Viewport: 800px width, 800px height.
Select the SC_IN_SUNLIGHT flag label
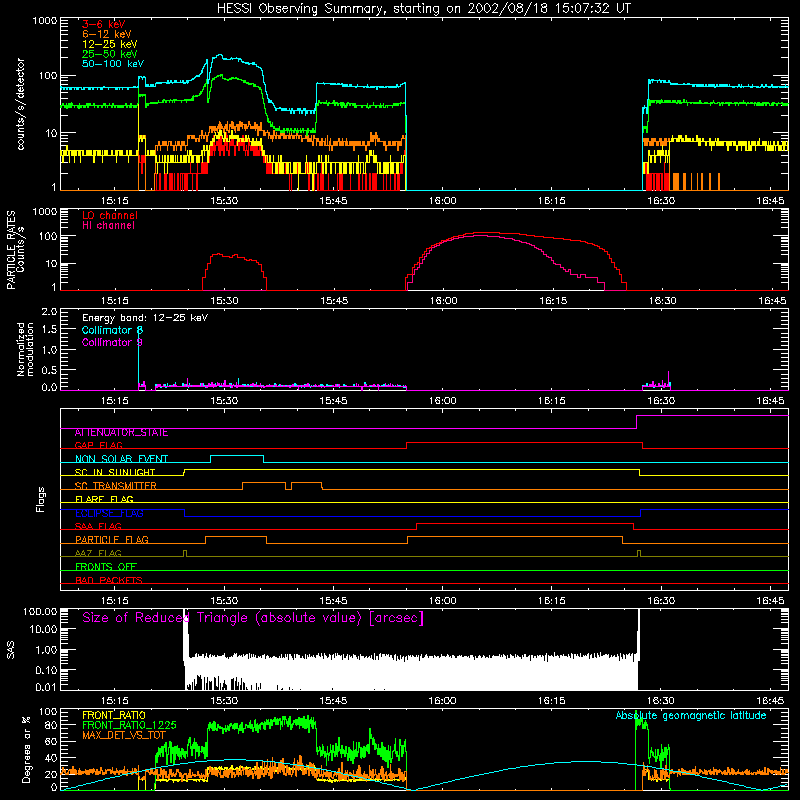(115, 472)
